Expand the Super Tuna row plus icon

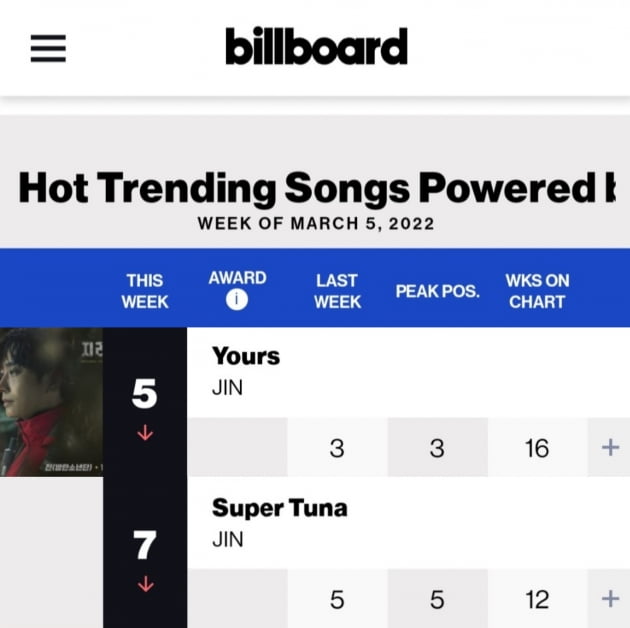point(610,599)
